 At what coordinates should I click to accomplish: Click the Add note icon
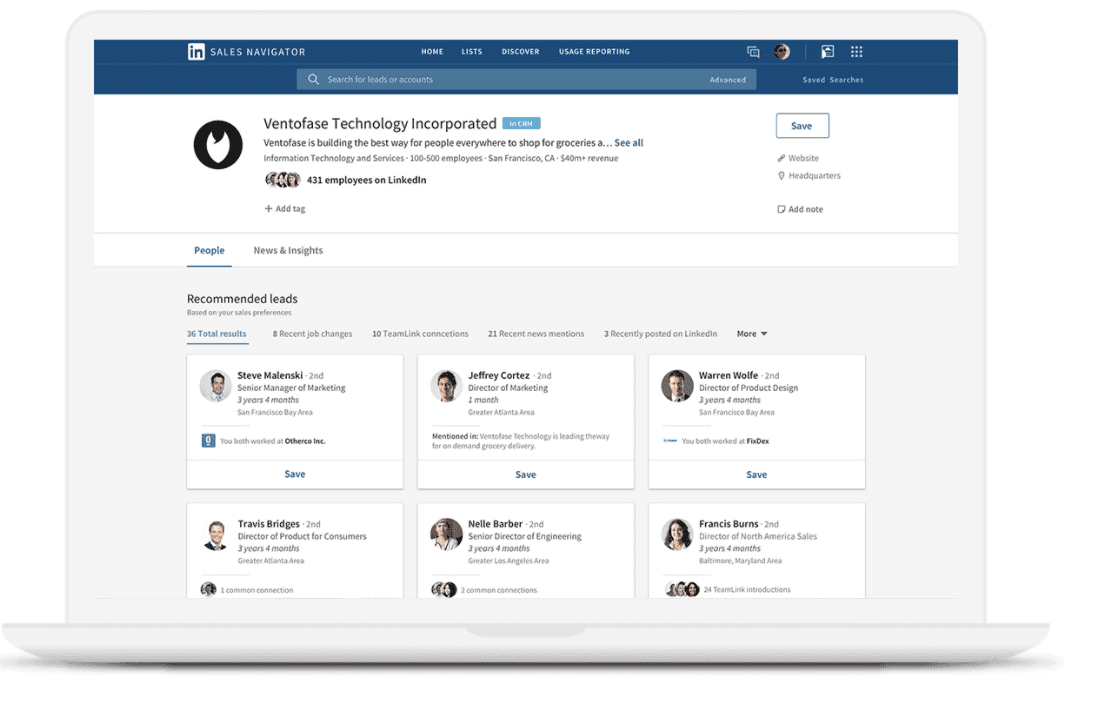pyautogui.click(x=783, y=208)
